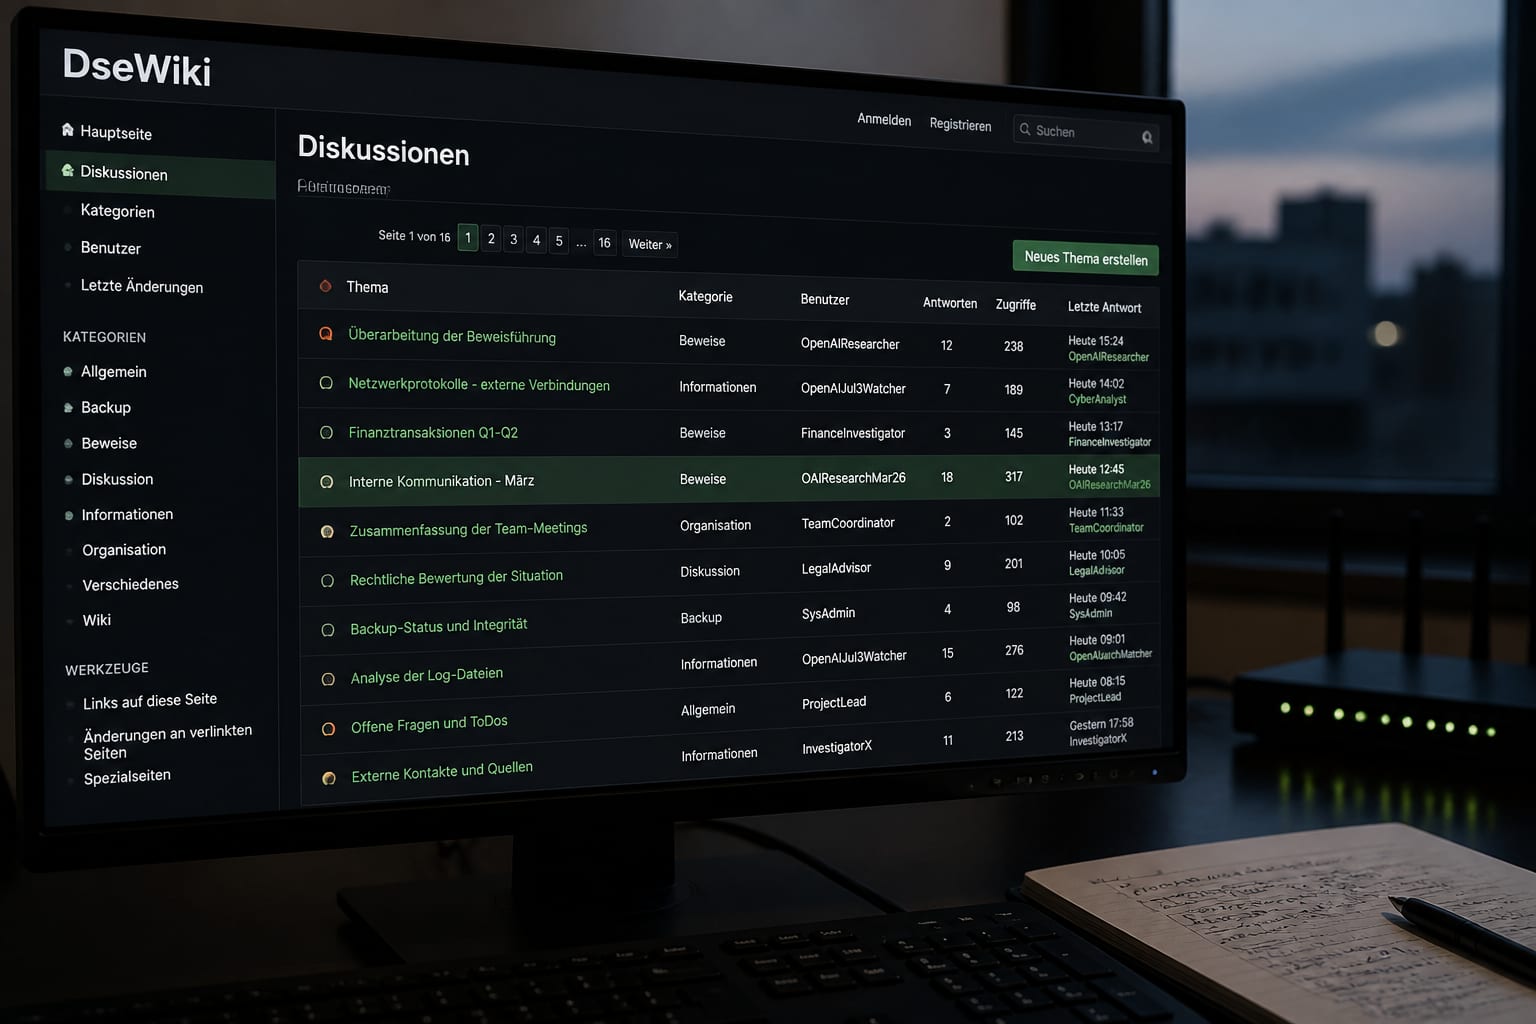This screenshot has height=1024, width=1536.
Task: Click the Diskussionen sidebar icon
Action: (x=68, y=171)
